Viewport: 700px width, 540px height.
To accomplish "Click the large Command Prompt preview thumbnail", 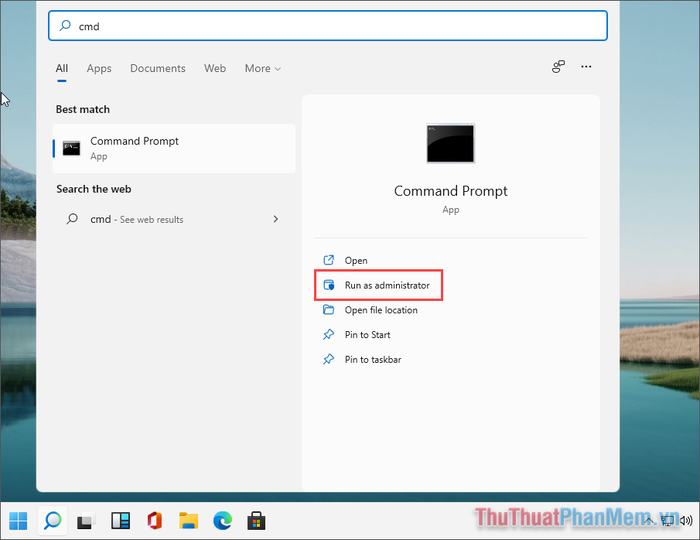I will pos(450,143).
